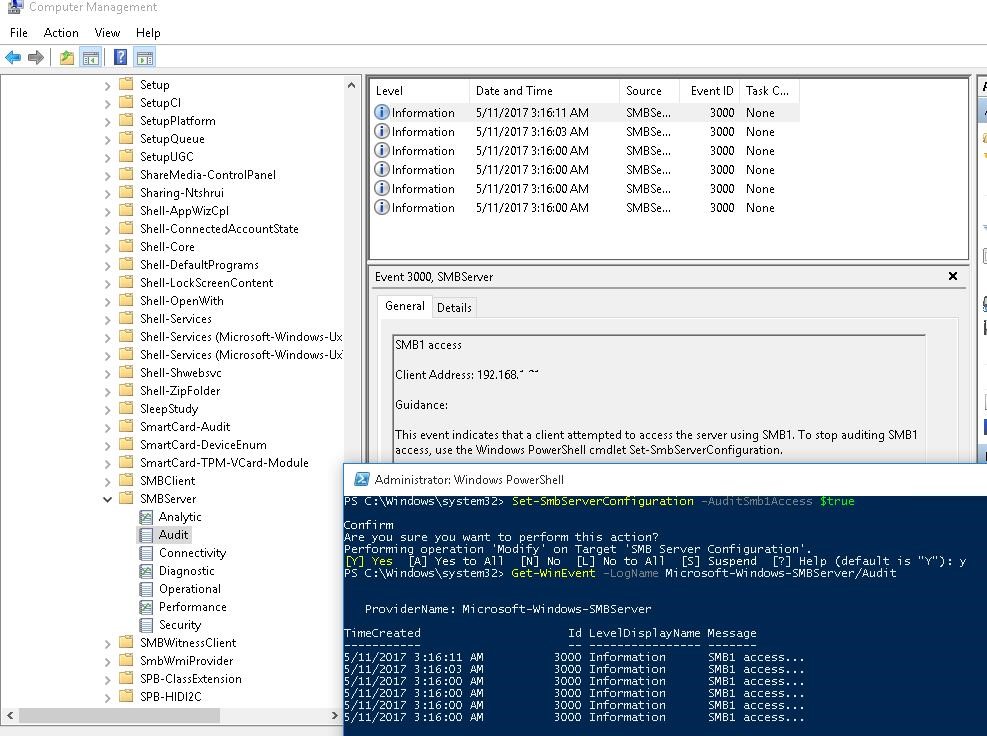Open the Analytic log under SMBServer
Screen dimensions: 987x736
[x=179, y=517]
